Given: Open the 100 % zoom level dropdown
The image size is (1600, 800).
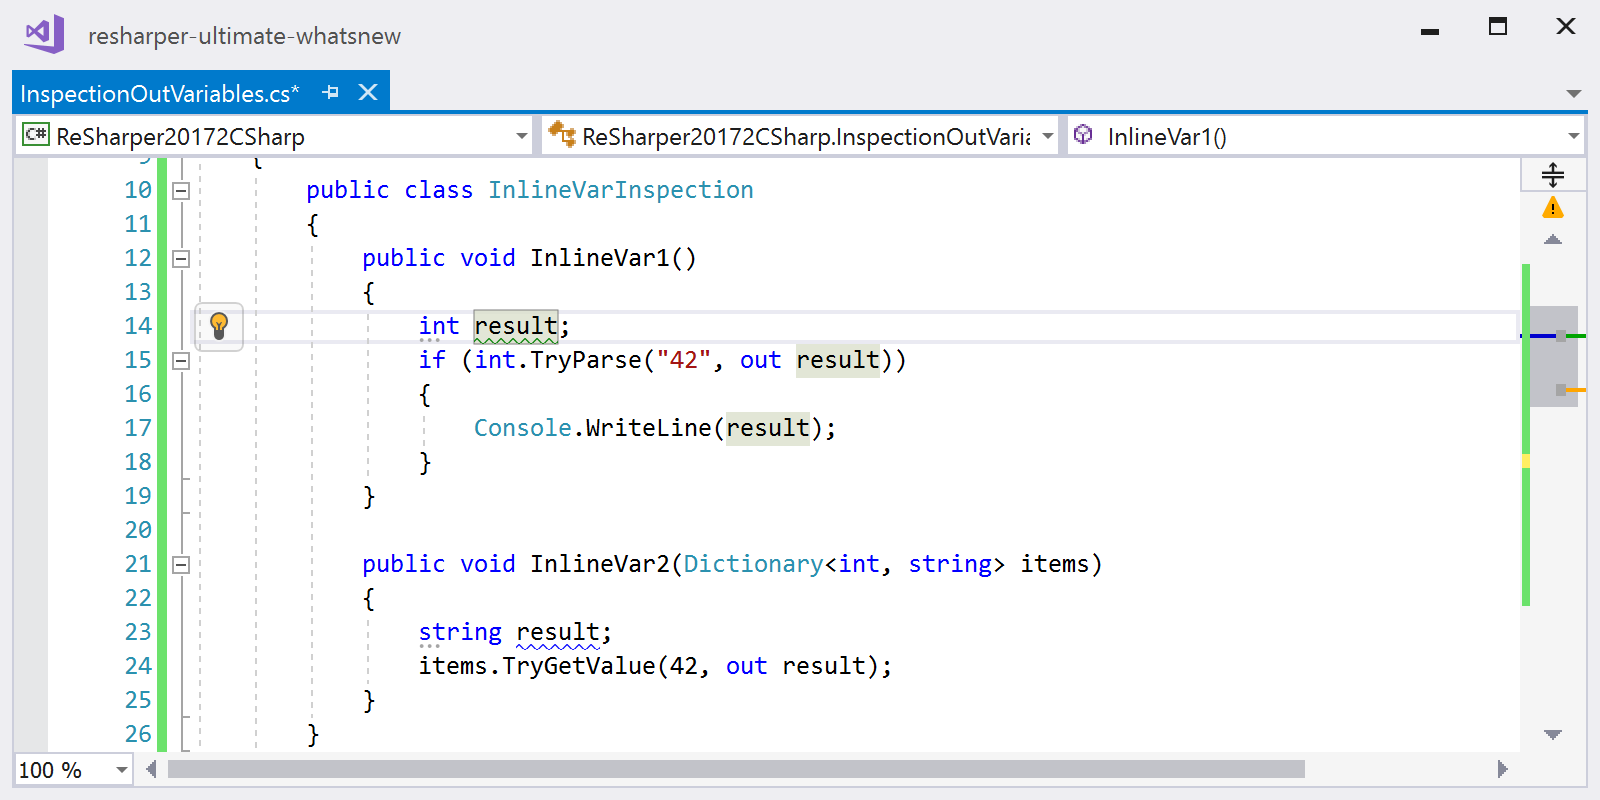Looking at the screenshot, I should pyautogui.click(x=121, y=770).
